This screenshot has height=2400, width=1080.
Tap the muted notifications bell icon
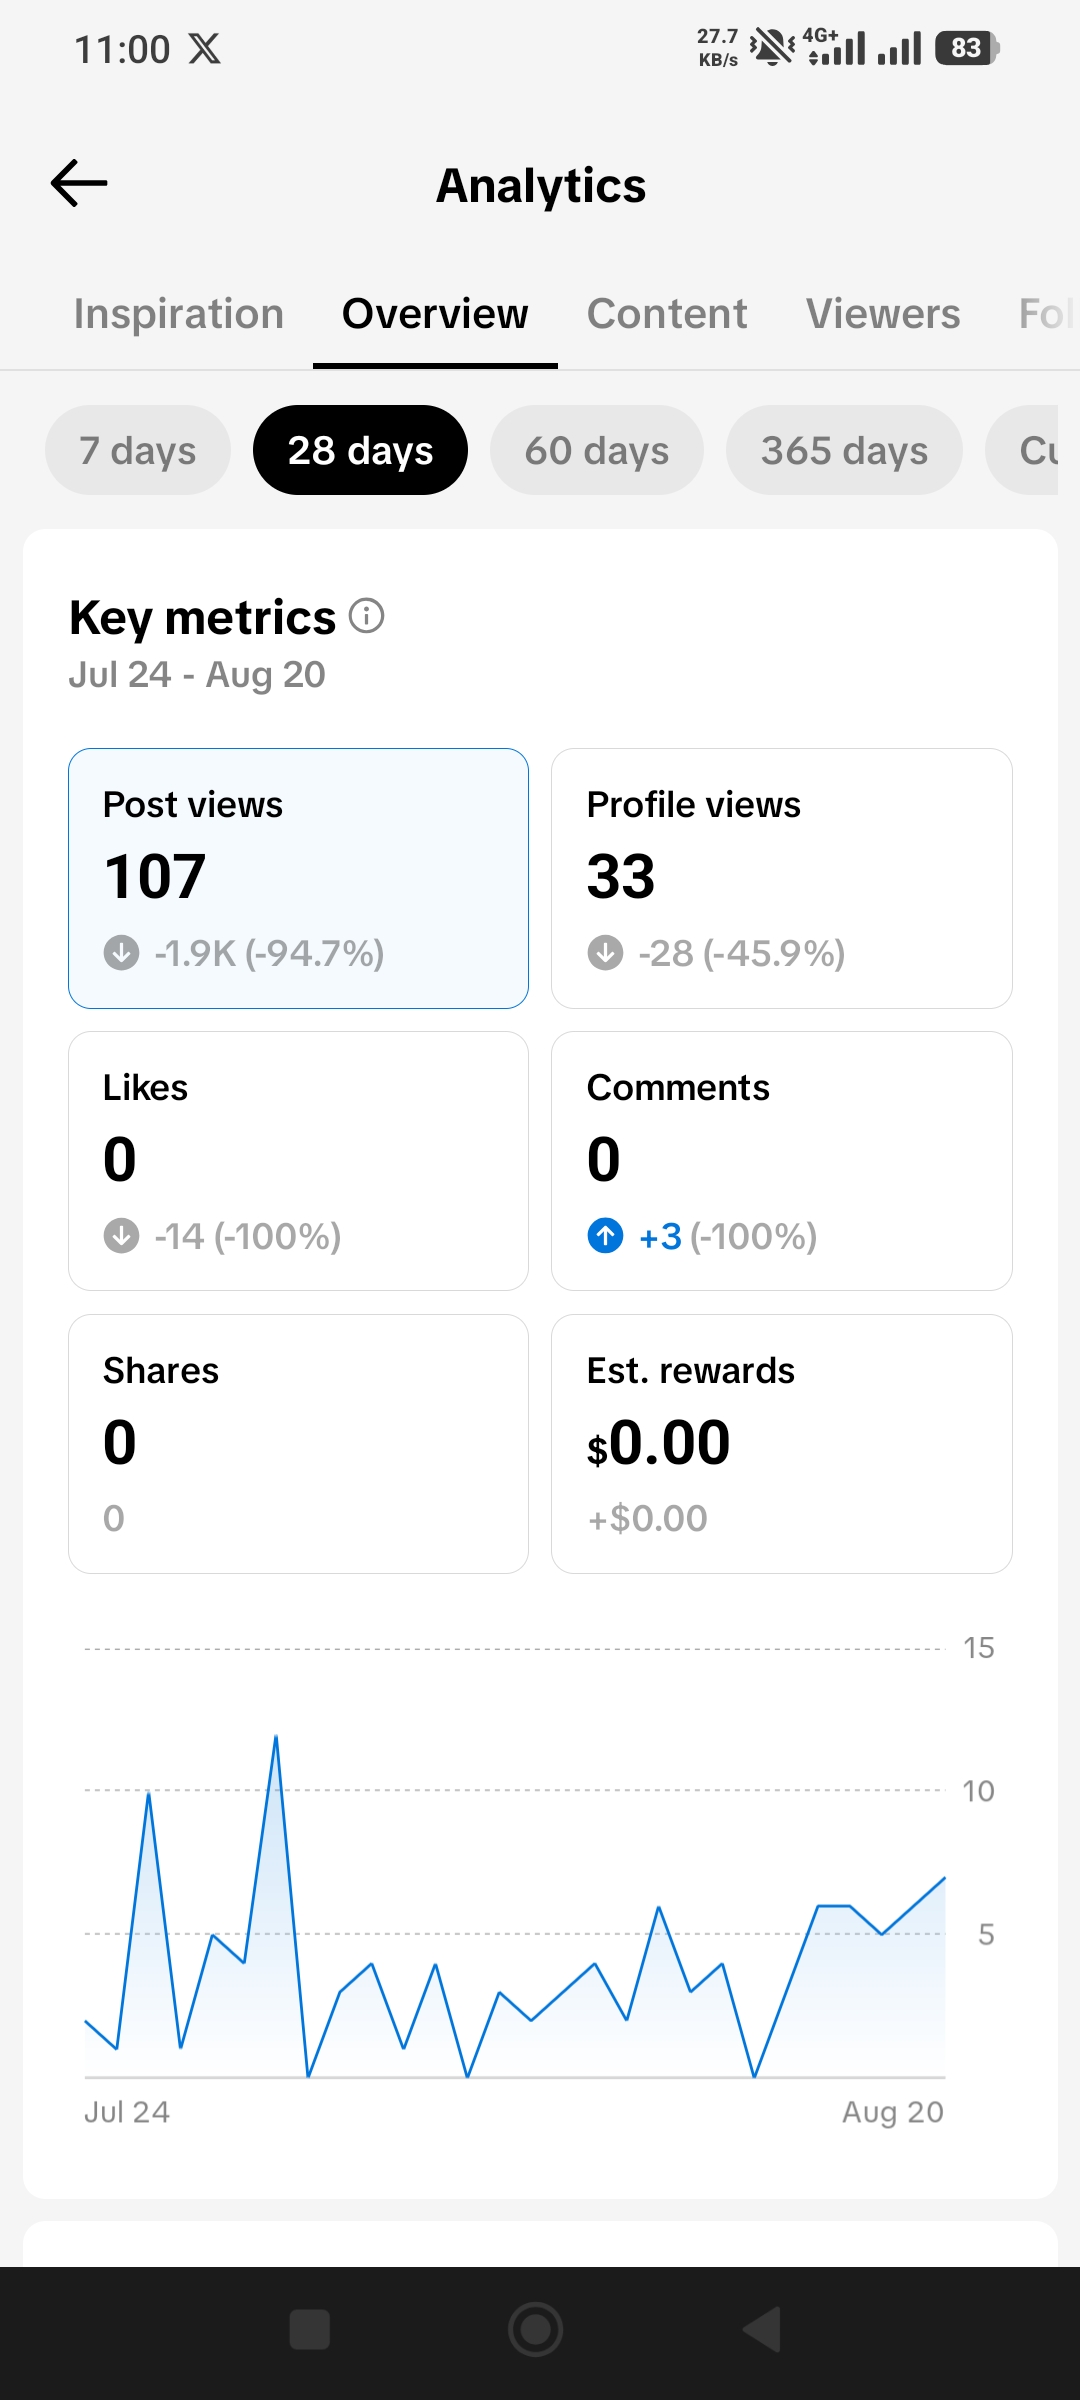(x=772, y=47)
